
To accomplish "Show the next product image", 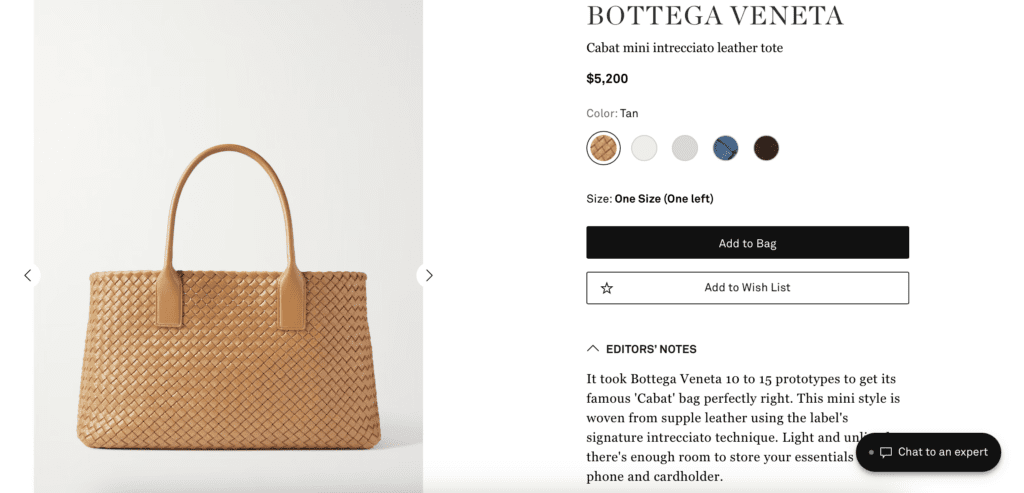I will click(429, 275).
